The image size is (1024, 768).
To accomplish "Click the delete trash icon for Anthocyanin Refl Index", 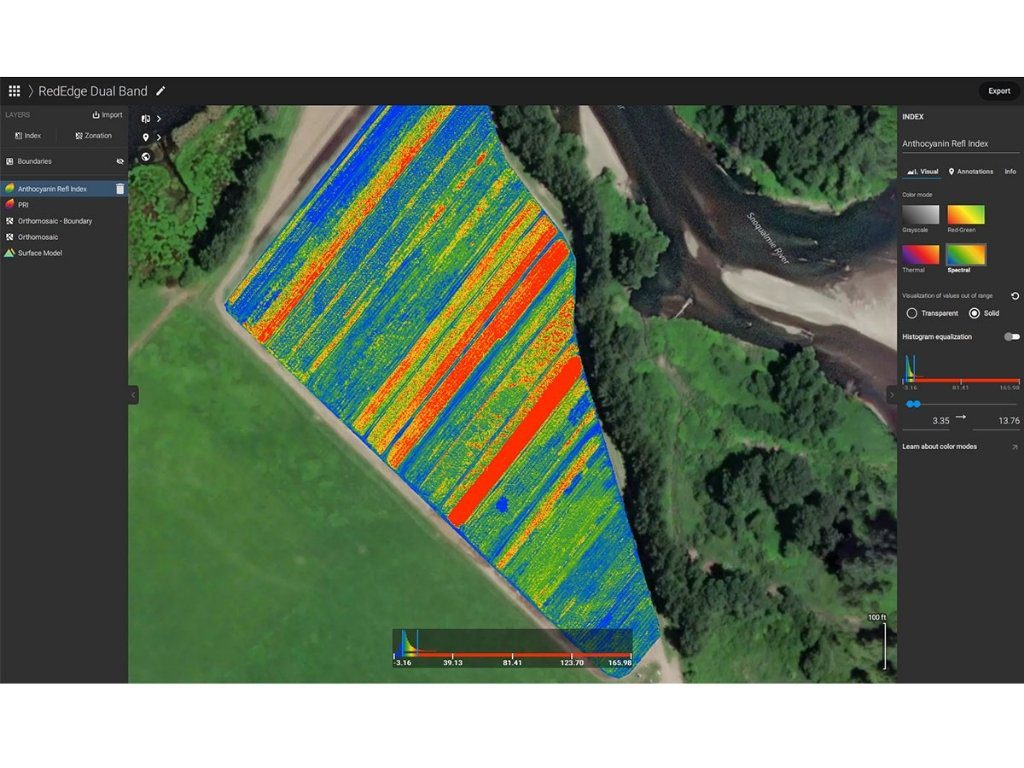I will click(x=119, y=188).
